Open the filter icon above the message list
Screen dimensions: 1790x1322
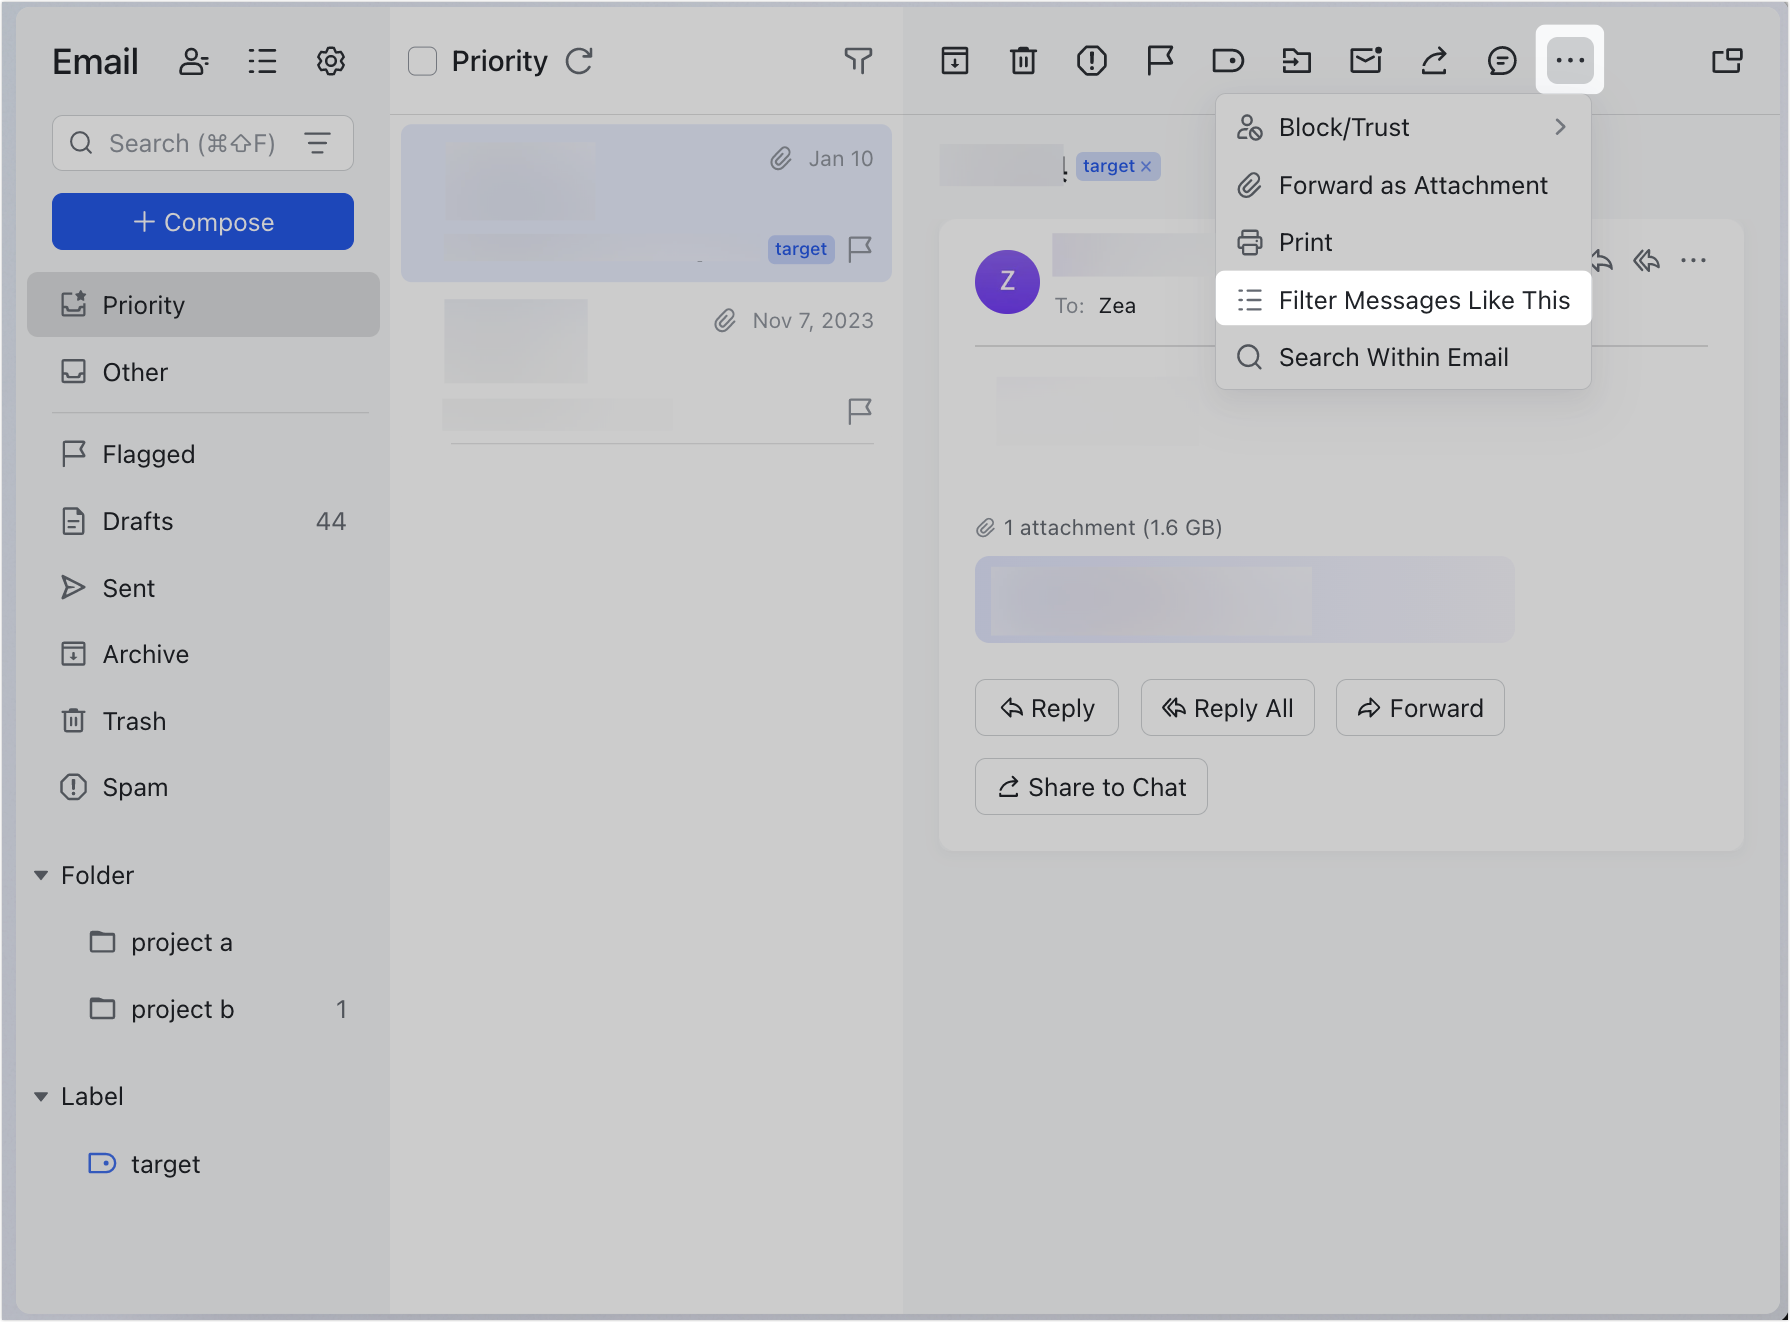[x=858, y=61]
